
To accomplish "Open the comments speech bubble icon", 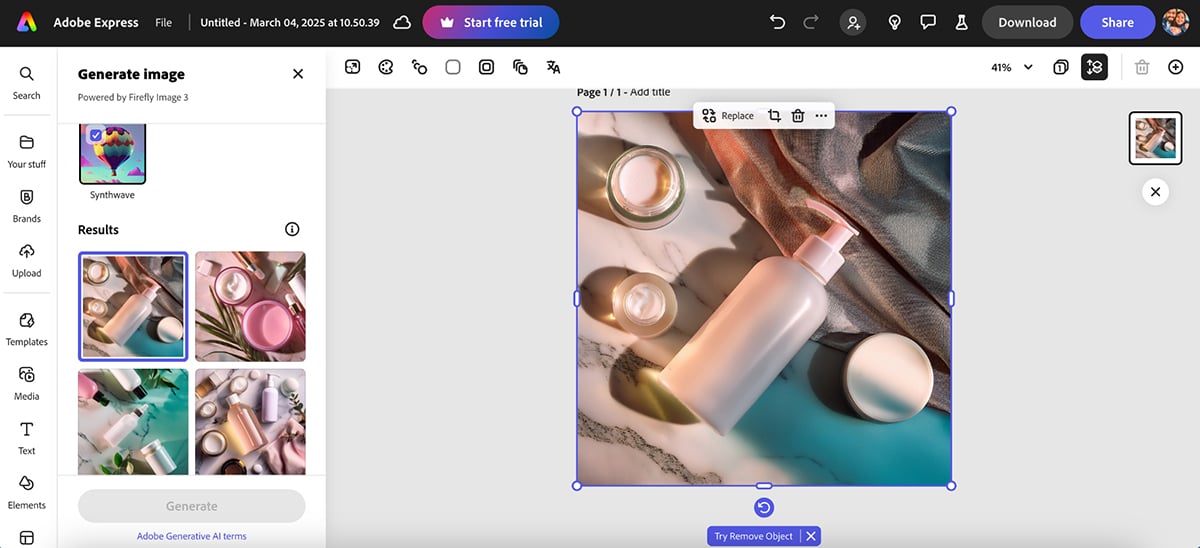I will [x=928, y=22].
